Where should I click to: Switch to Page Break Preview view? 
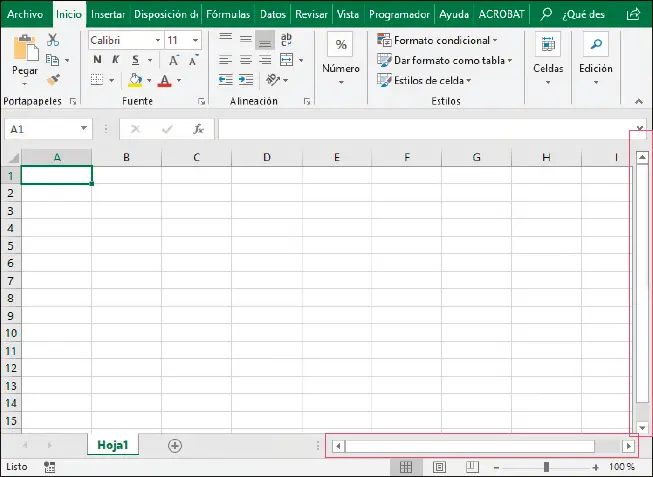(x=472, y=467)
